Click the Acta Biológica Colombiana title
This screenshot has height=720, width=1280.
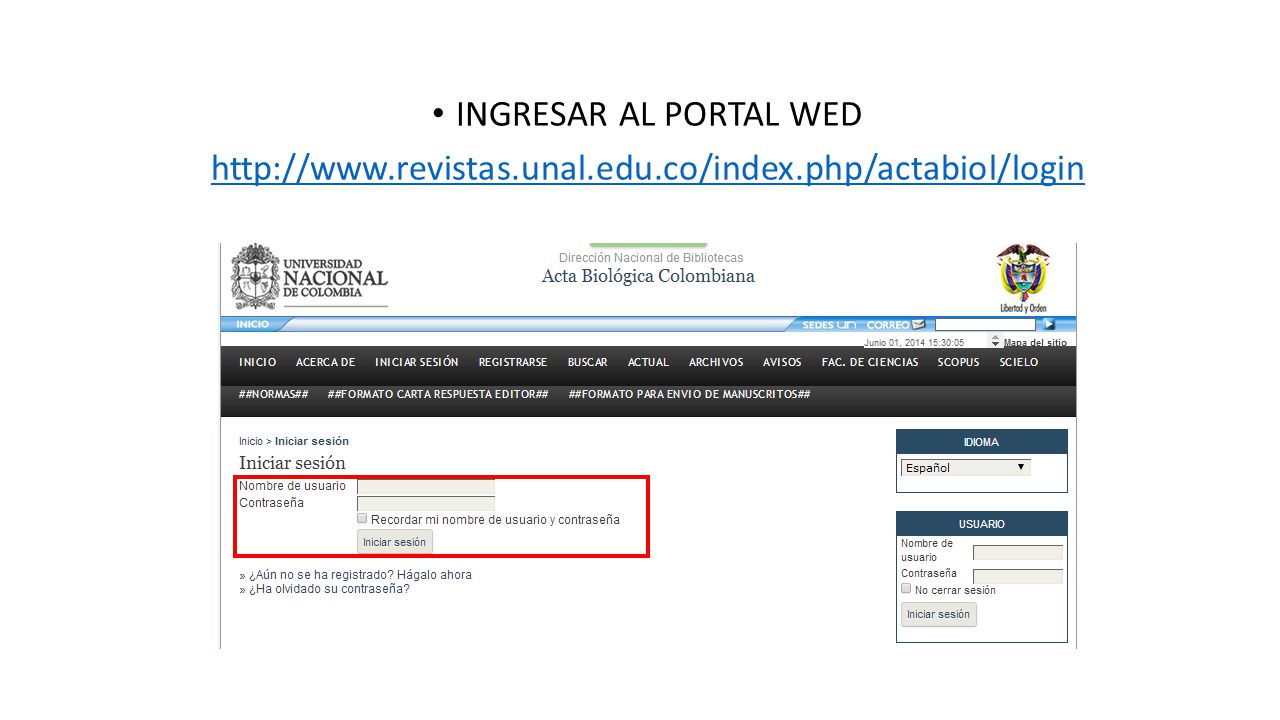tap(648, 276)
